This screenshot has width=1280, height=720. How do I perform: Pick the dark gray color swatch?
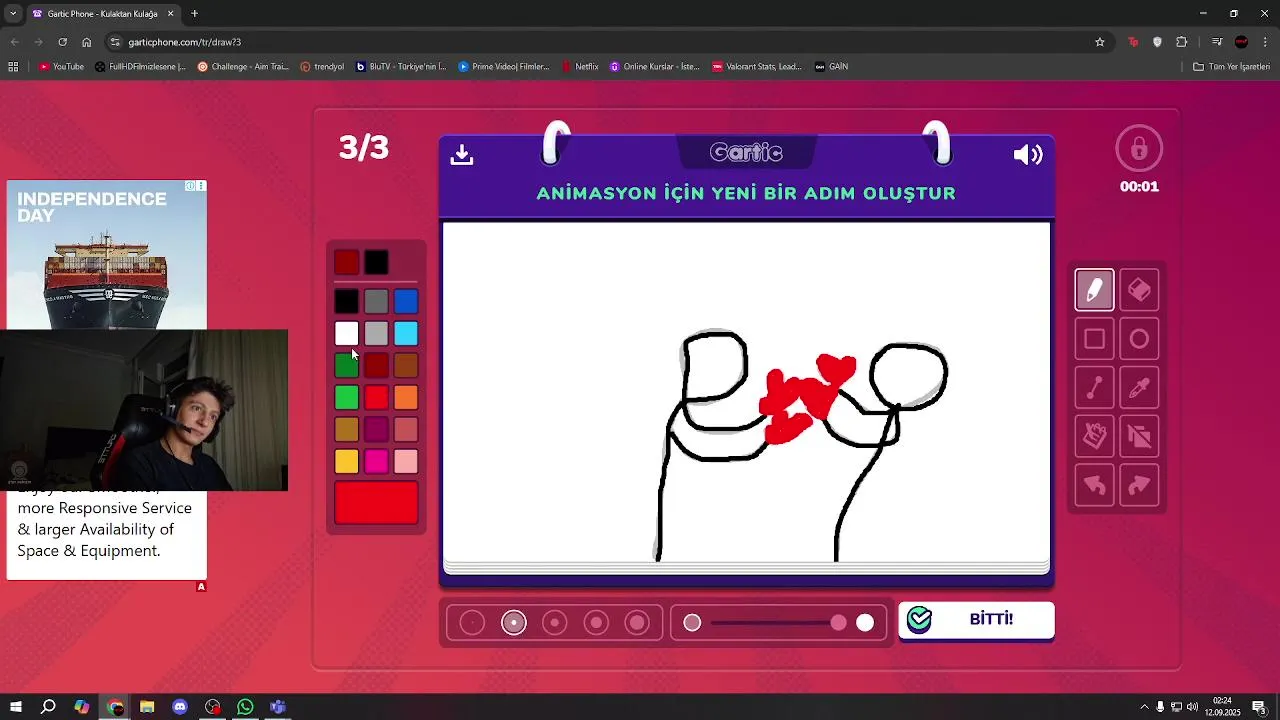click(376, 301)
